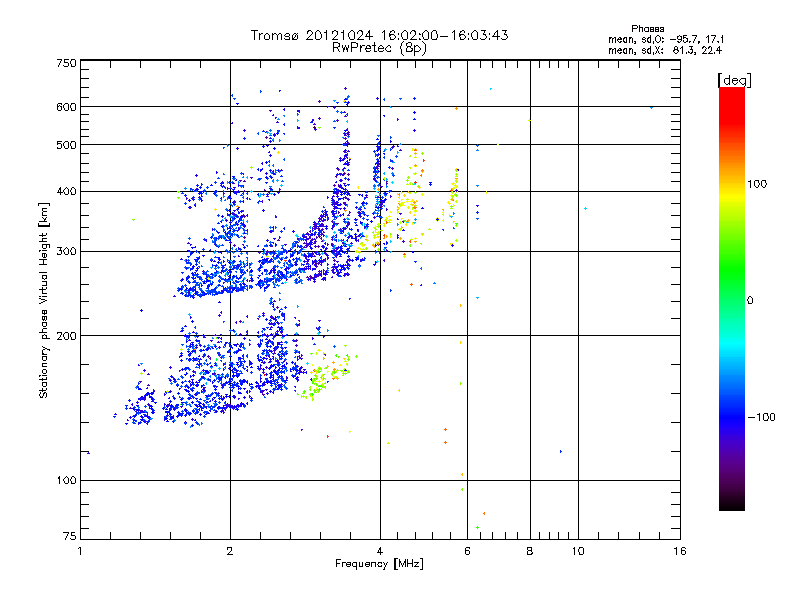Click the x-axis tick label '8'

pos(530,551)
